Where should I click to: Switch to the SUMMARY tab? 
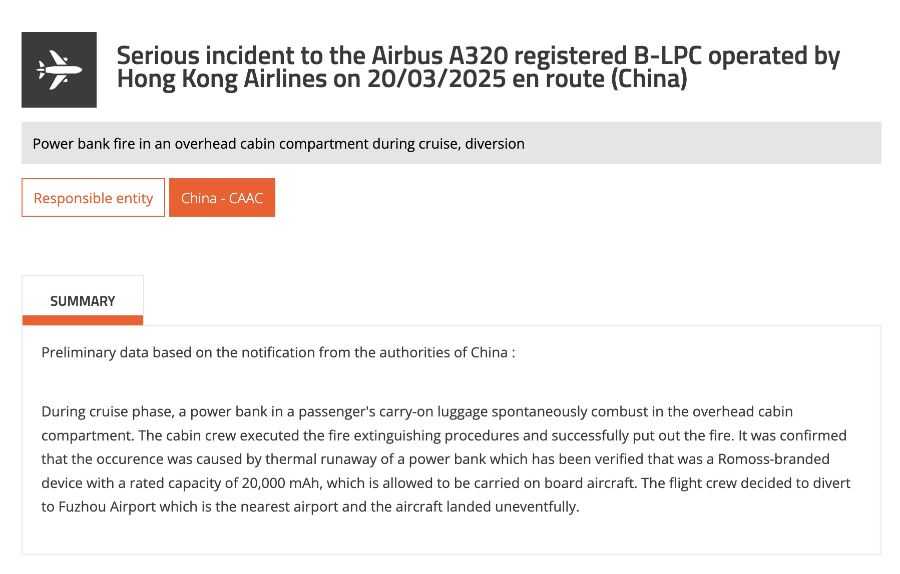[x=83, y=301]
